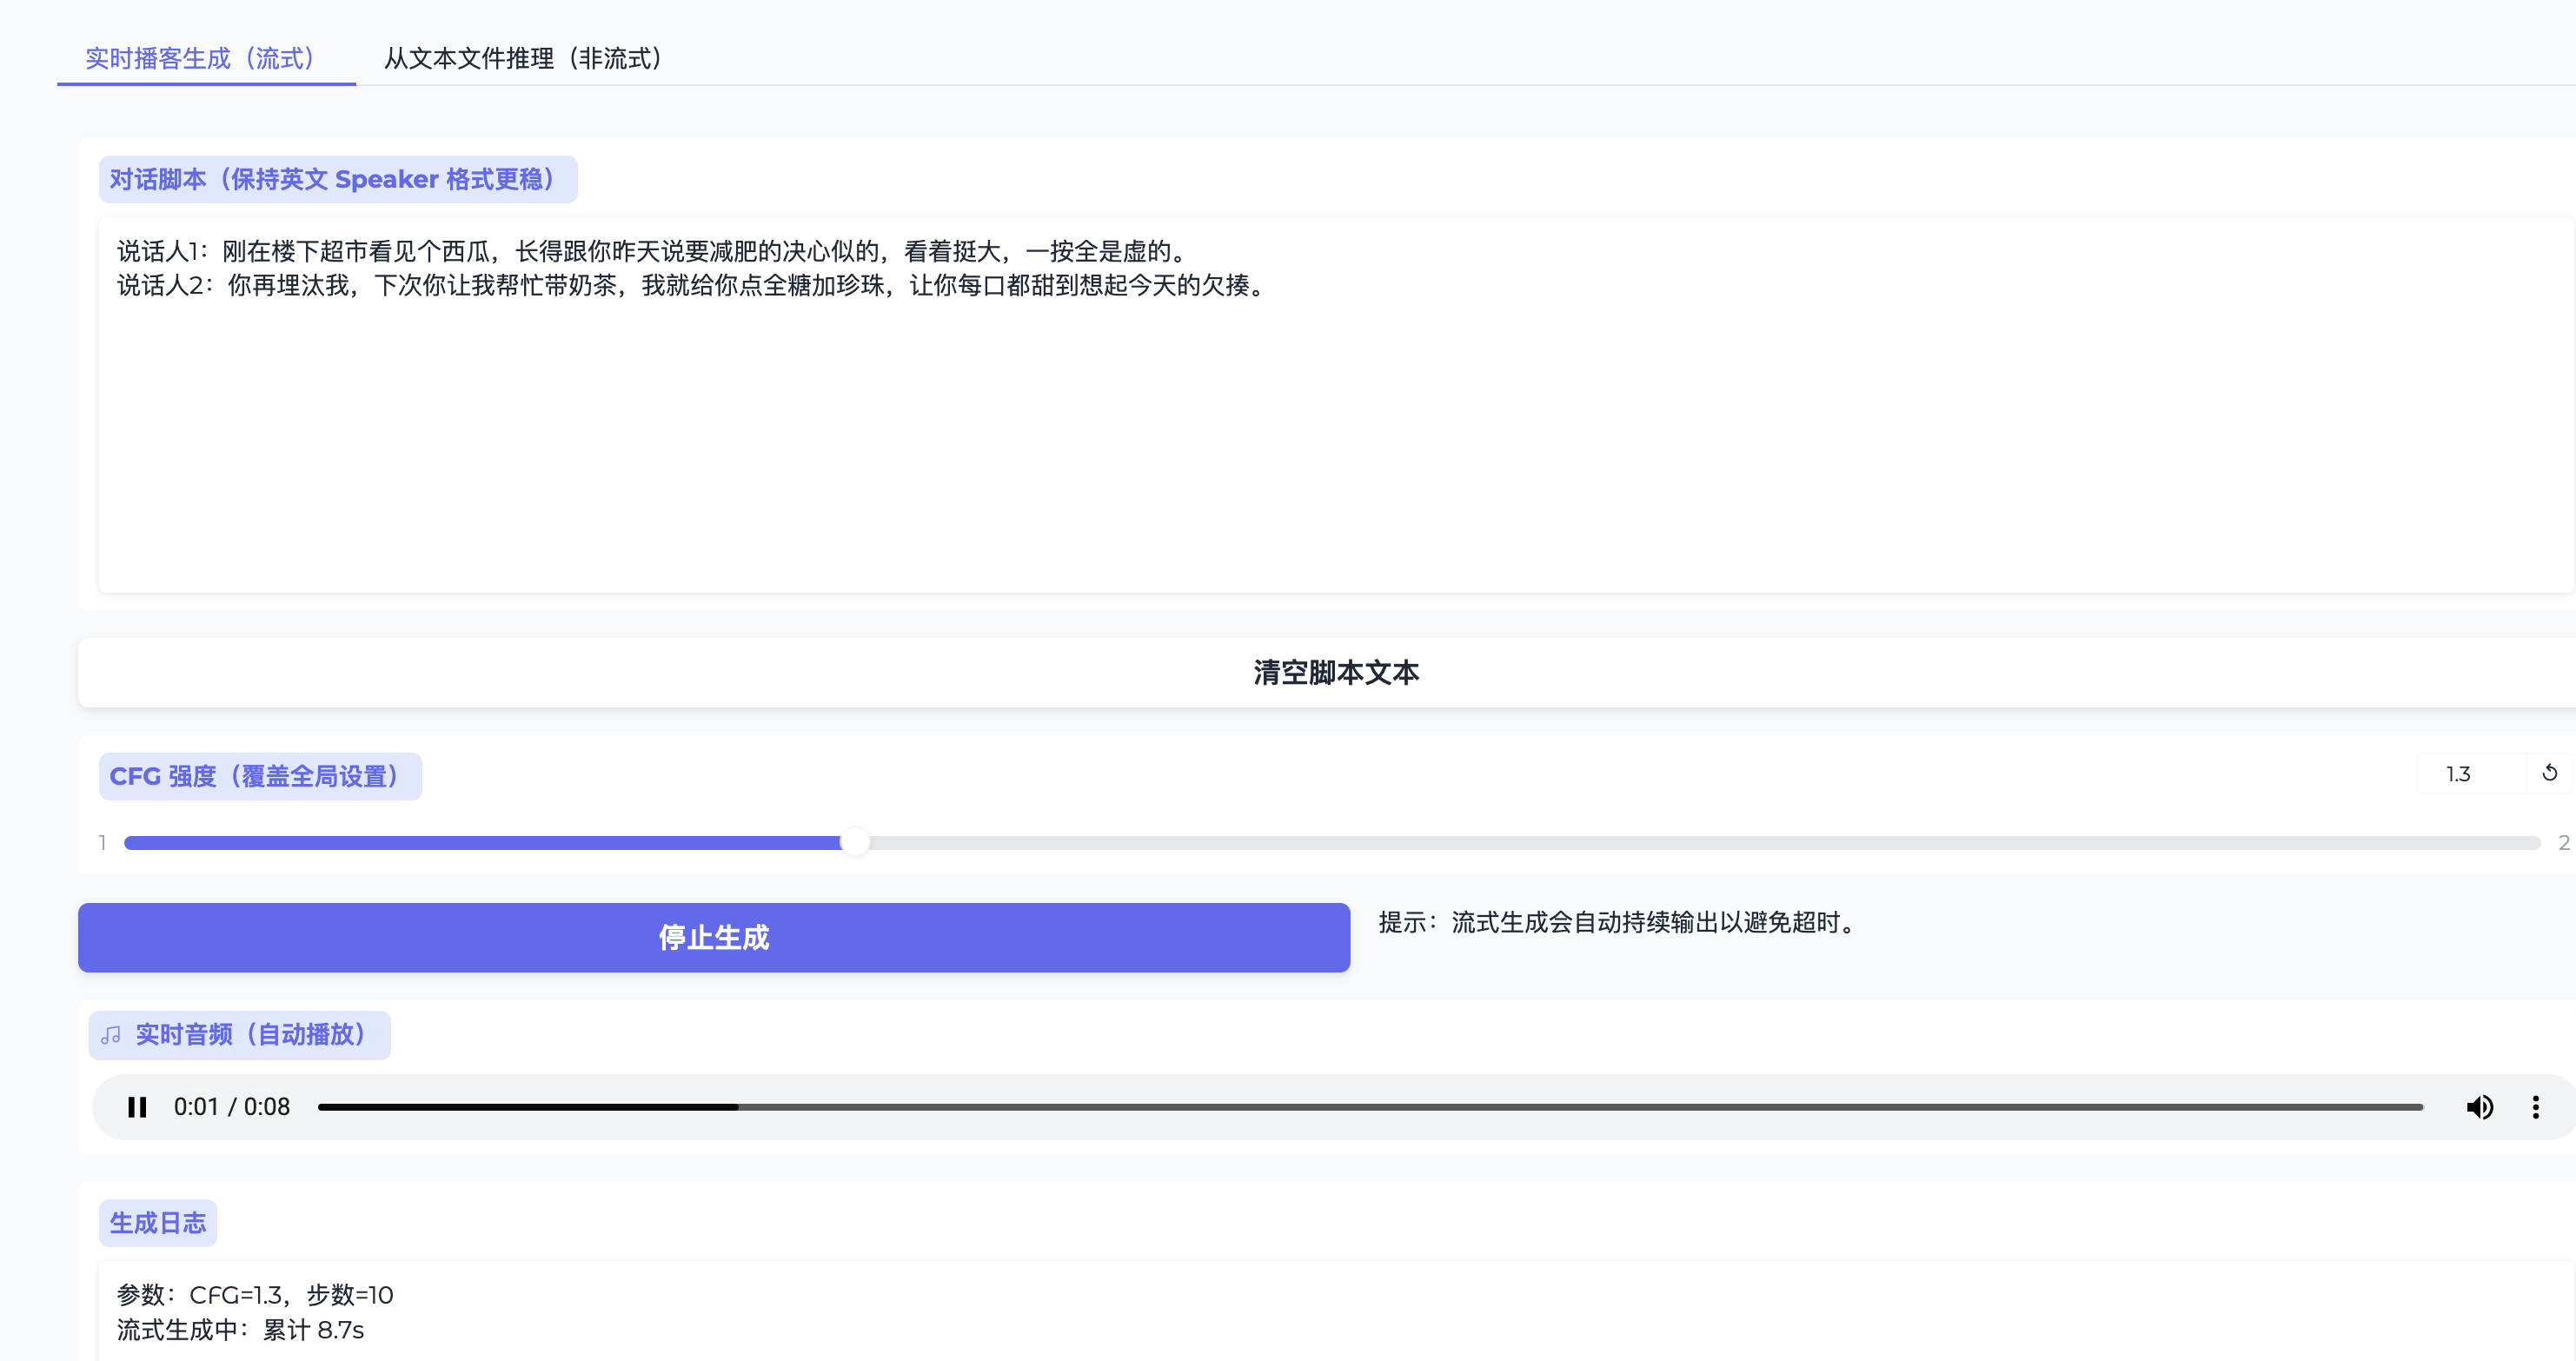Click the music note icon beside 实时音频
2576x1361 pixels.
point(111,1035)
